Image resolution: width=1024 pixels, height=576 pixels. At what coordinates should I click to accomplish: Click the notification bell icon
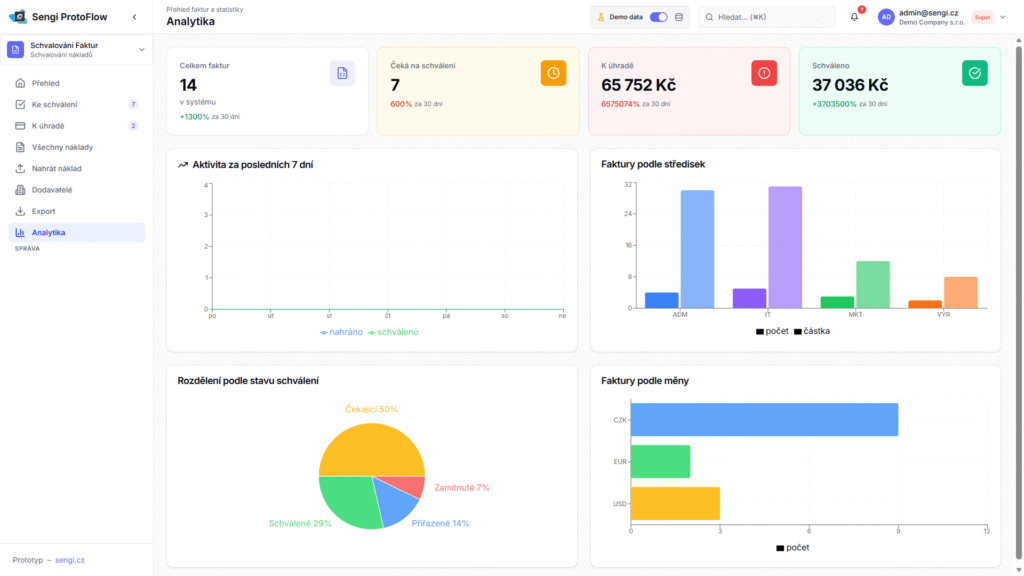[854, 17]
